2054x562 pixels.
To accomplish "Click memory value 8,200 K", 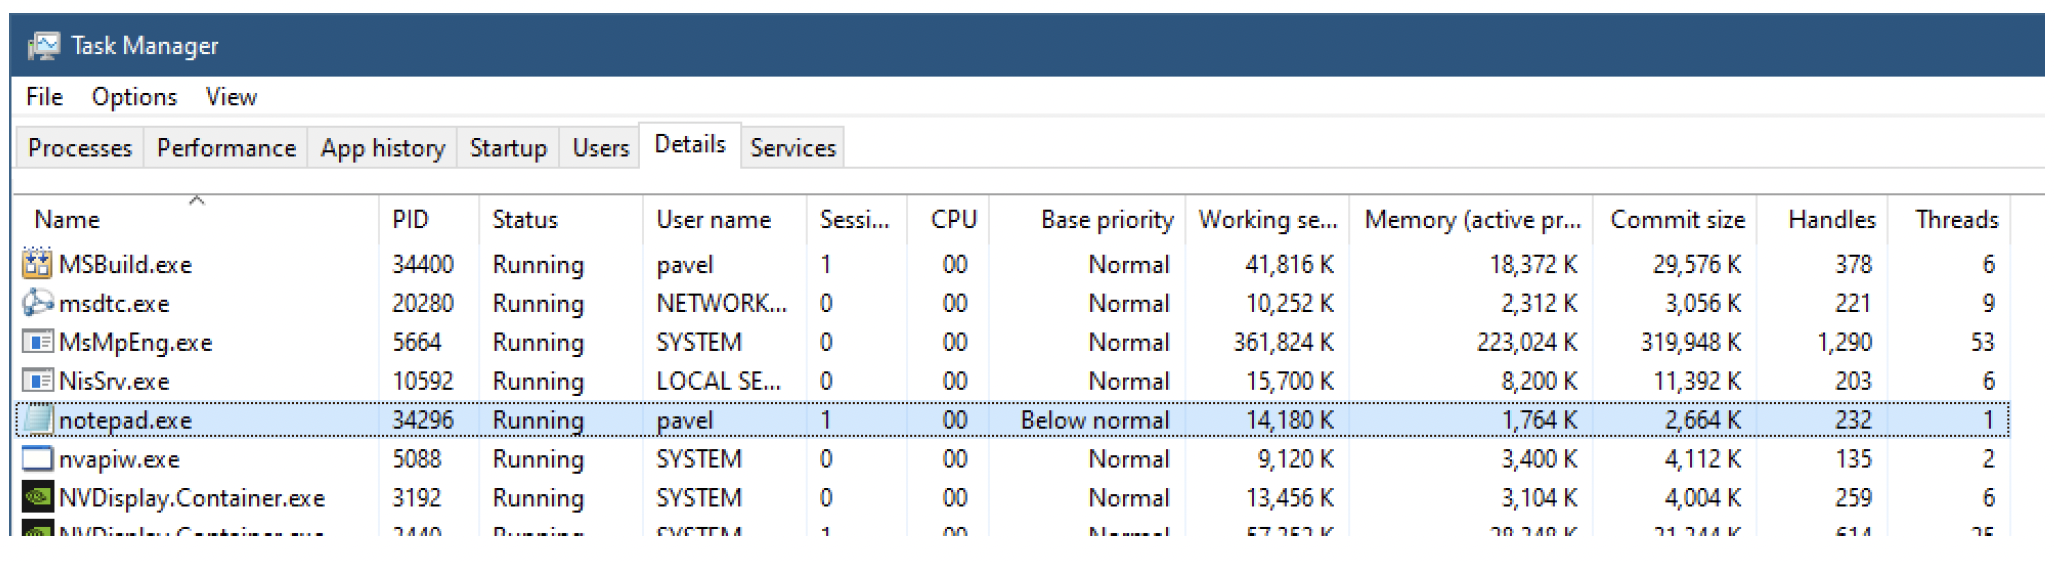I will tap(1539, 382).
